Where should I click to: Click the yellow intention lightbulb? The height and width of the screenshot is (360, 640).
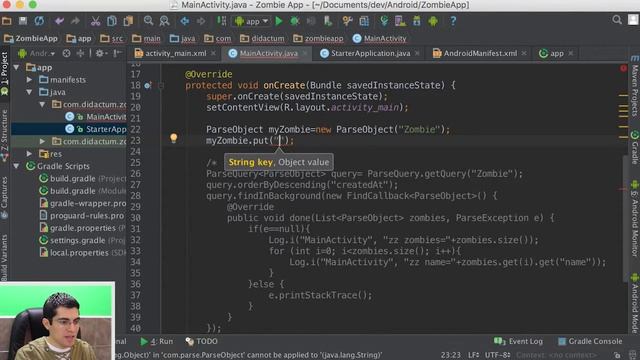[174, 138]
